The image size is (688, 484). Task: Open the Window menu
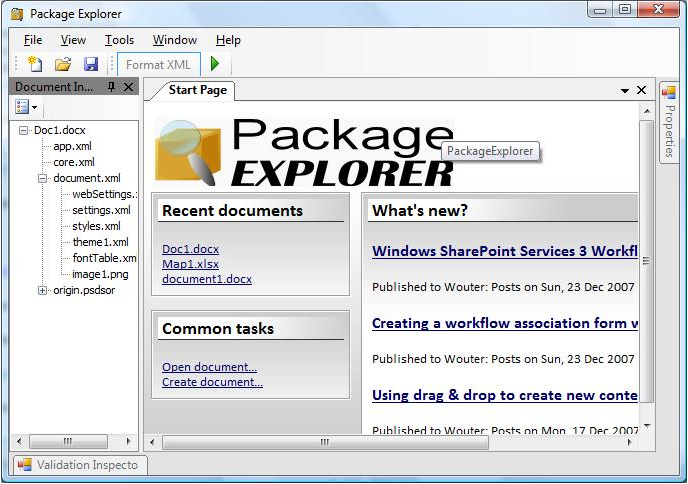[175, 40]
